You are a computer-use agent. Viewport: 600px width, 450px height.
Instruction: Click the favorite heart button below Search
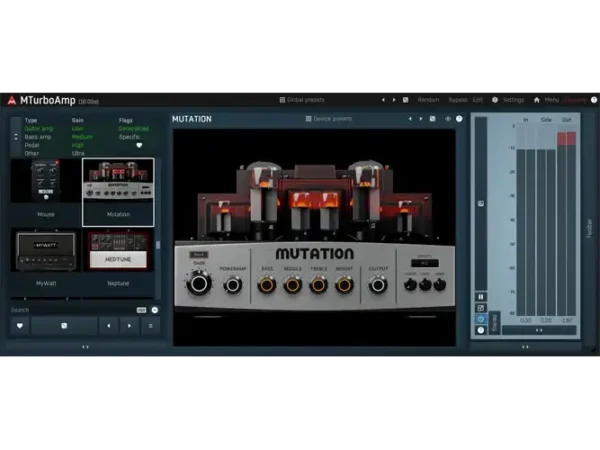[20, 326]
